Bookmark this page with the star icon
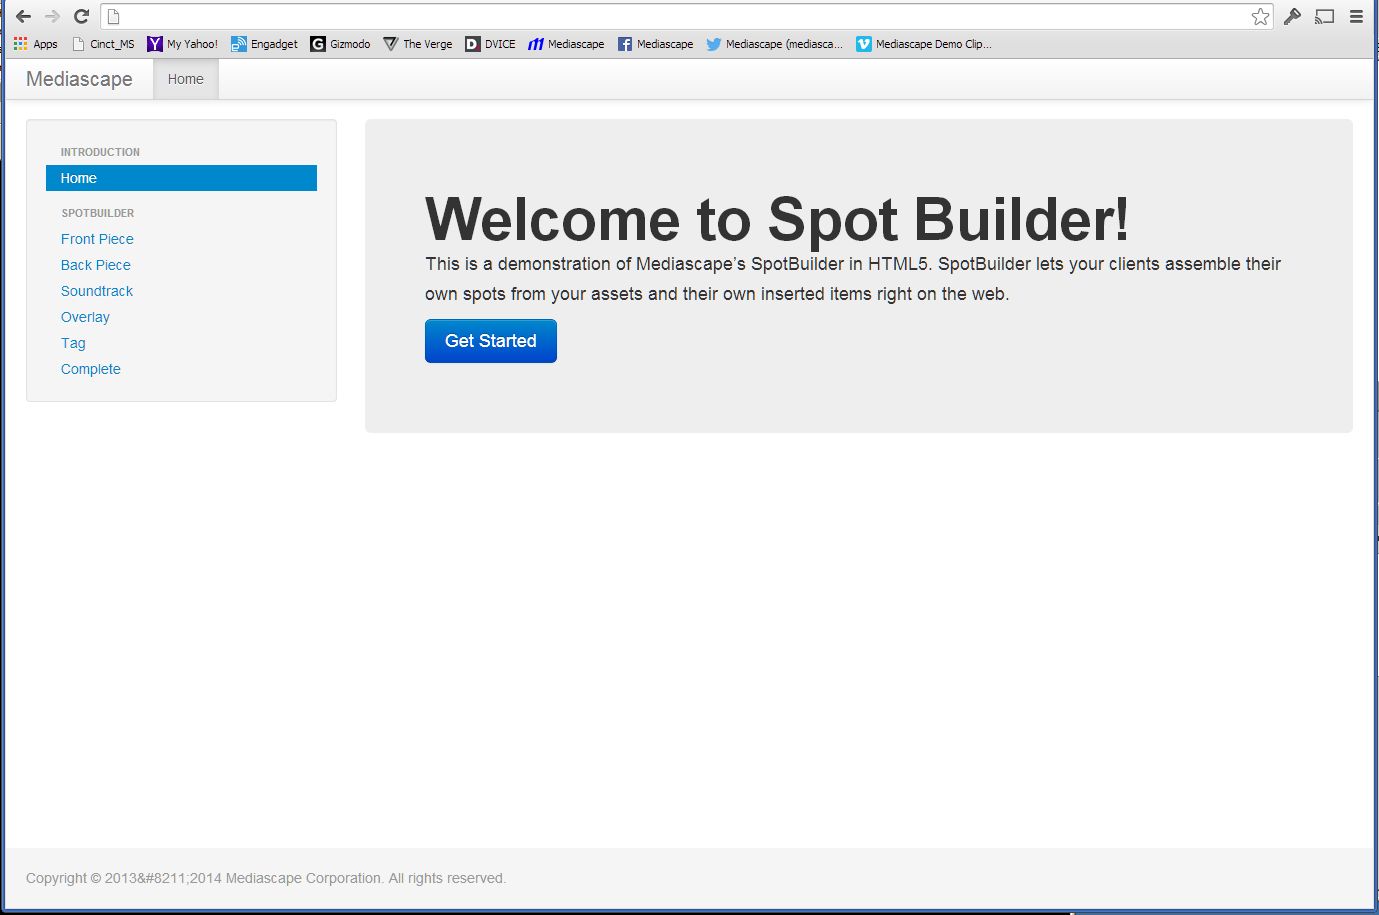 1260,16
